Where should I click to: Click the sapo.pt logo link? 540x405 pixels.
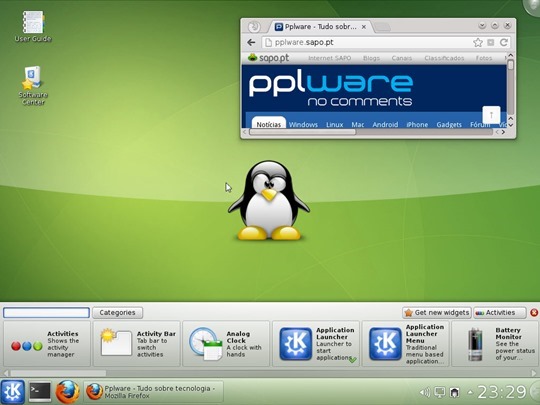tap(269, 58)
